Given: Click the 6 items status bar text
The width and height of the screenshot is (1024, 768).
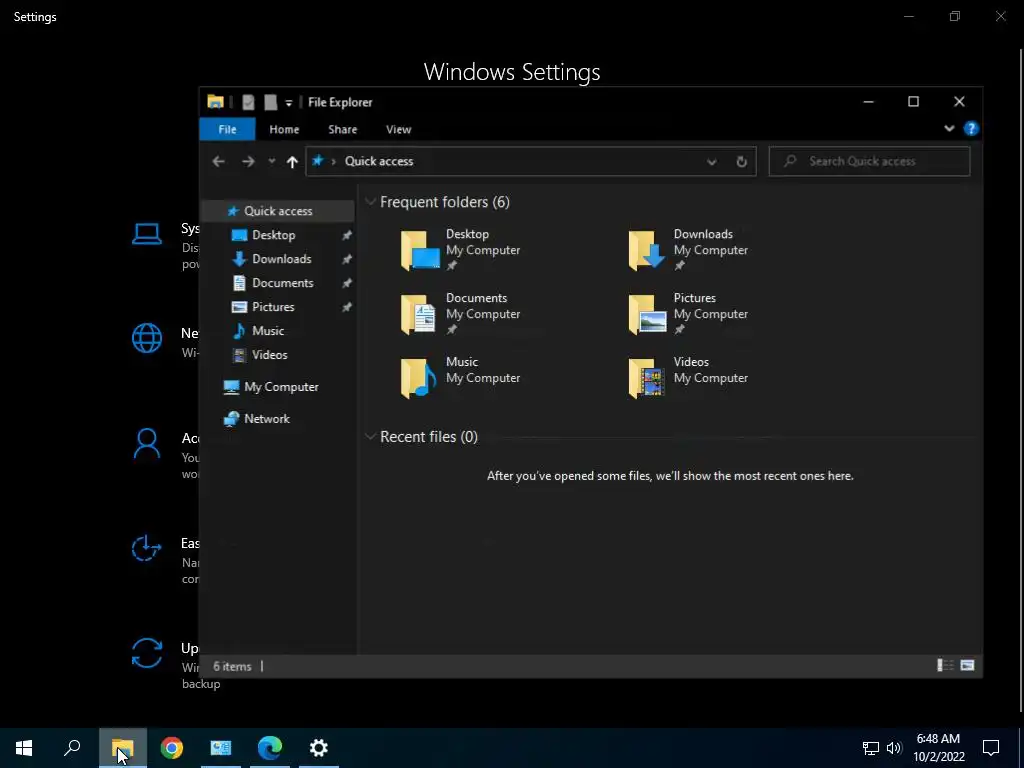Looking at the screenshot, I should pos(232,666).
